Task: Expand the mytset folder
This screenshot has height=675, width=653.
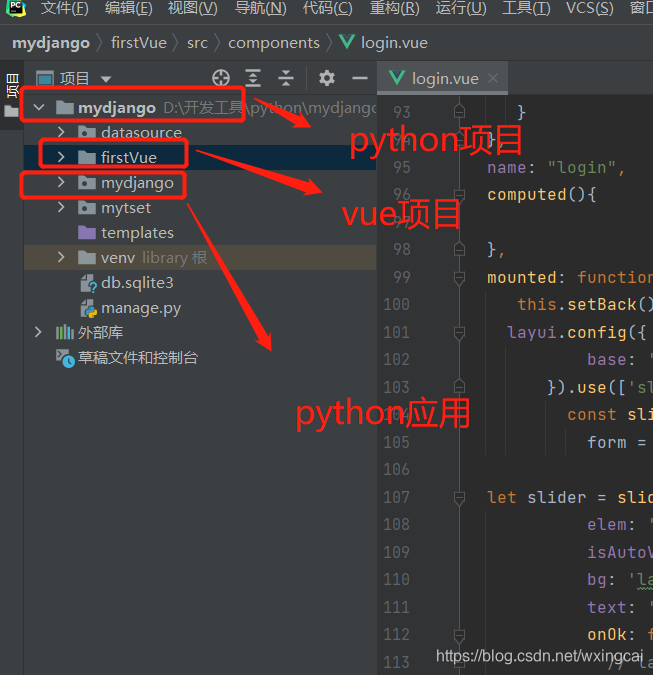Action: click(61, 207)
